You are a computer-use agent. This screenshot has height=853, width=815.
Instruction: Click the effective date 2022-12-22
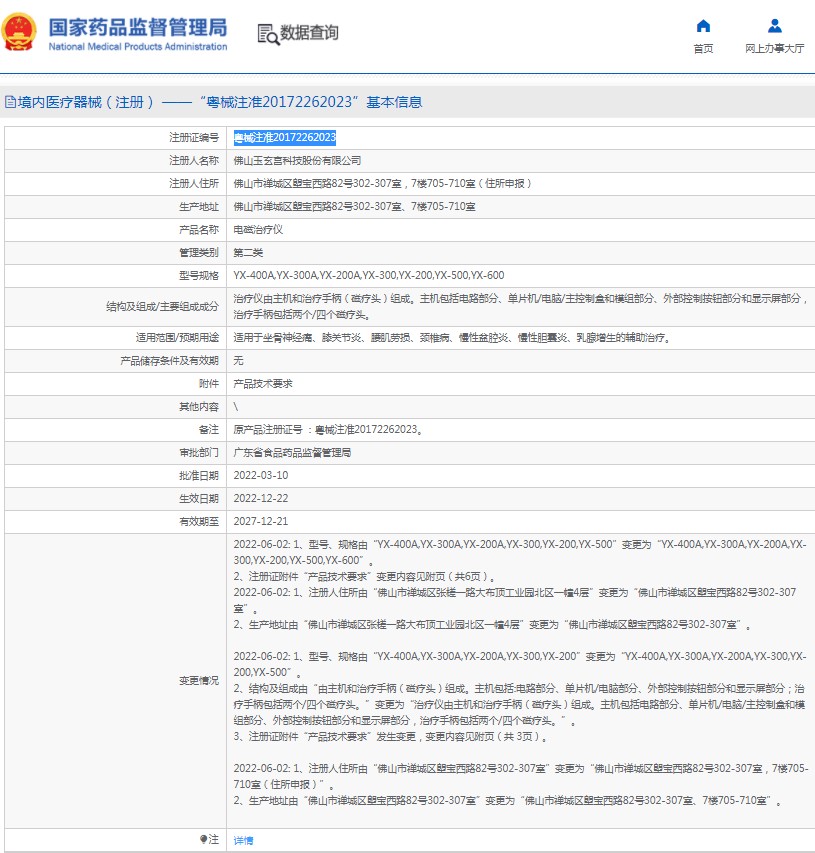[261, 498]
